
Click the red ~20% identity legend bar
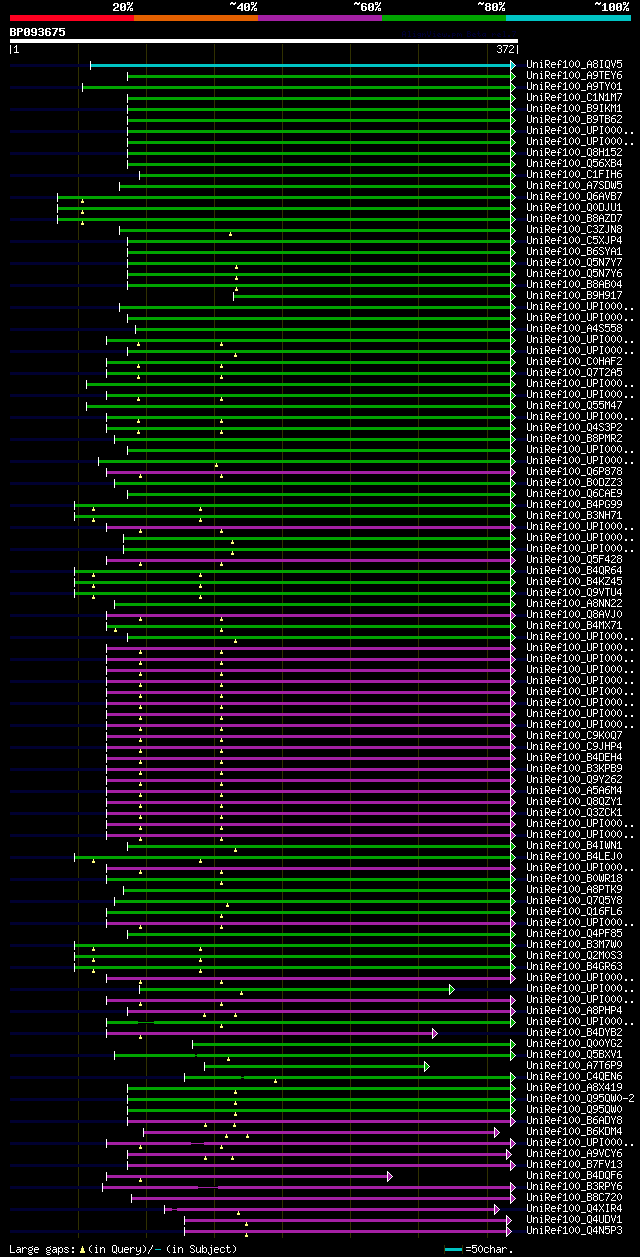click(x=72, y=18)
